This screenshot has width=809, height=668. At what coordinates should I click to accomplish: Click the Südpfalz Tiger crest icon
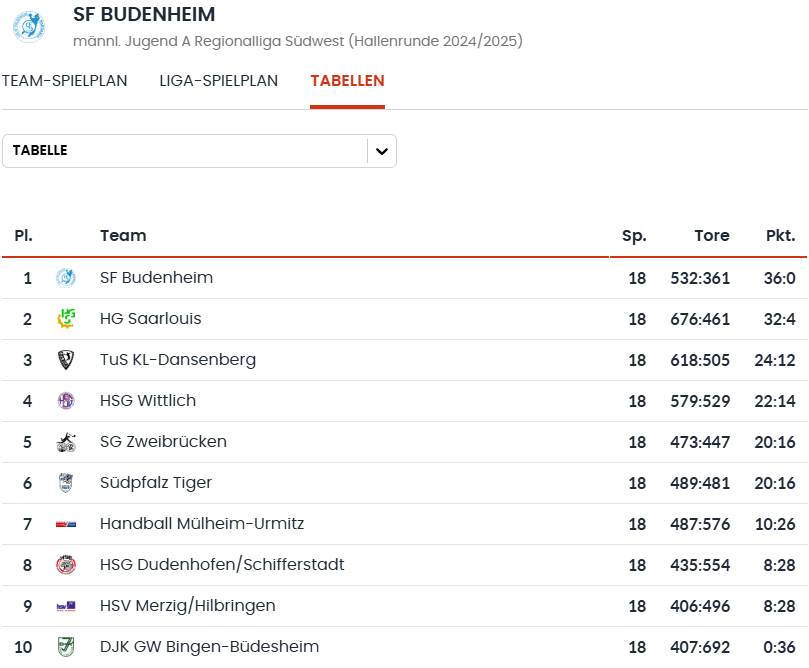pos(66,483)
